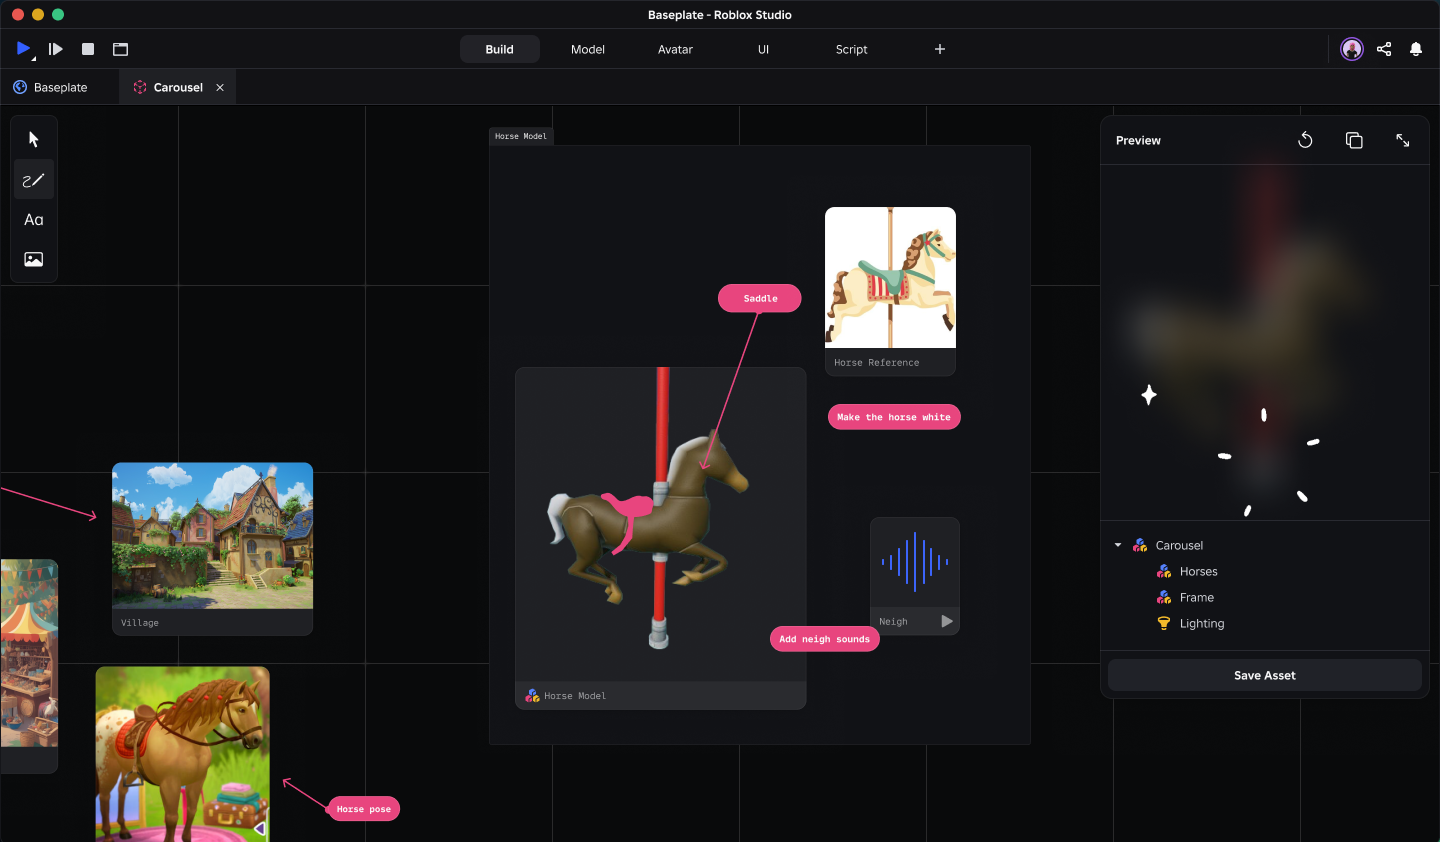Click the yellow macOS minimize button
Image resolution: width=1440 pixels, height=842 pixels.
coord(38,15)
